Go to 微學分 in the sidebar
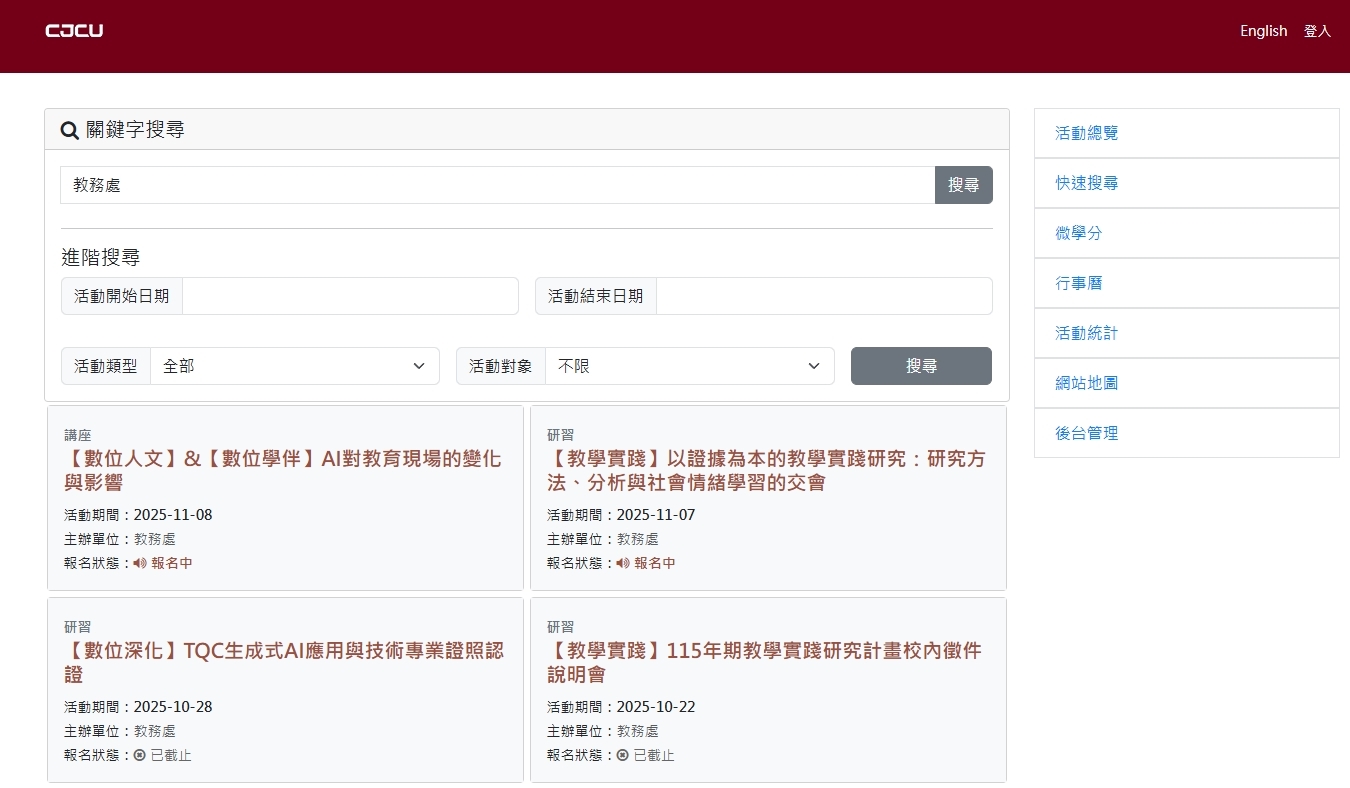 pyautogui.click(x=1079, y=233)
